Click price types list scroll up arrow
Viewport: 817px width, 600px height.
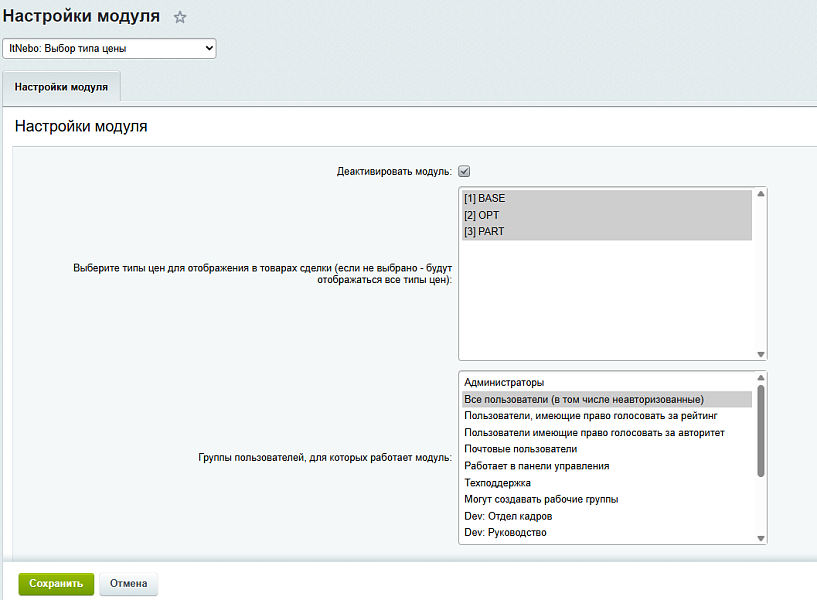pos(761,194)
